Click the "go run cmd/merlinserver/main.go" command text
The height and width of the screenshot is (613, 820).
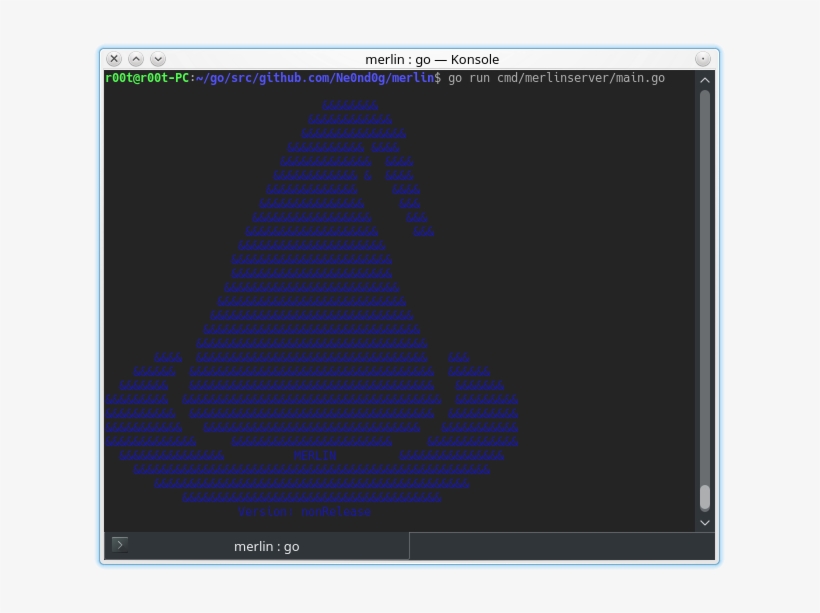(x=556, y=78)
